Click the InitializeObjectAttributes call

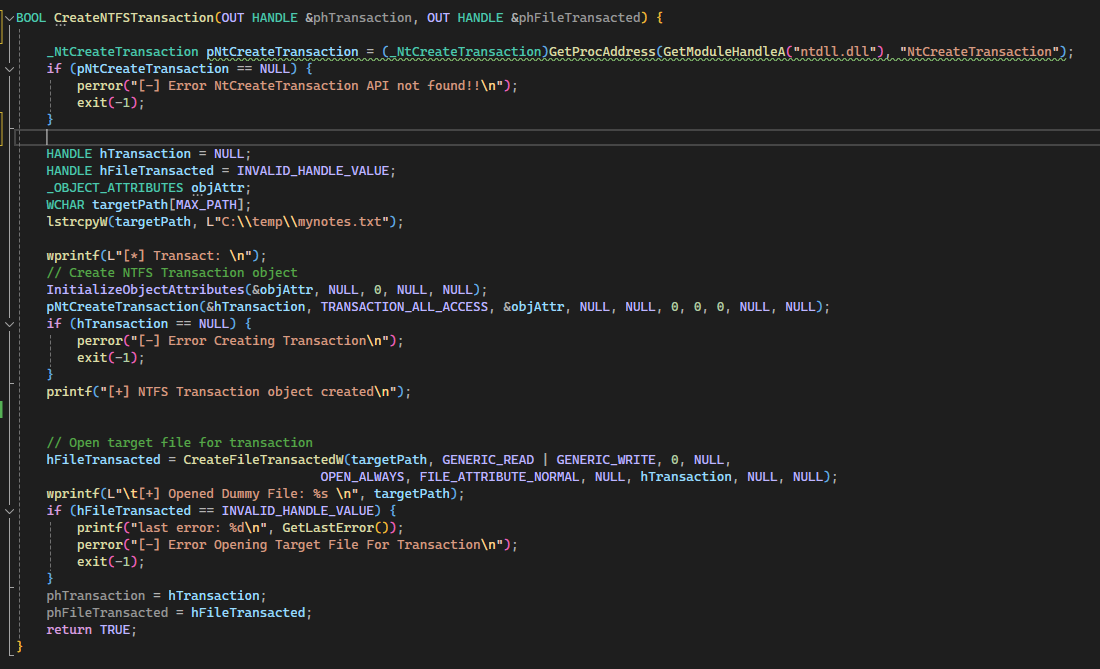pyautogui.click(x=144, y=290)
